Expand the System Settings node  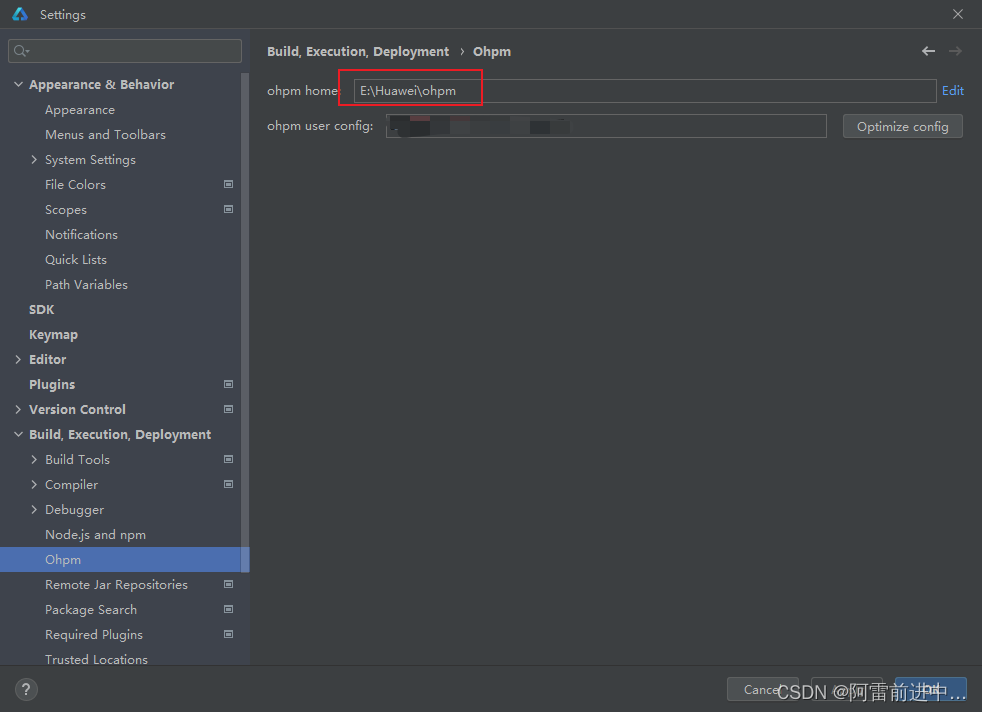[x=34, y=160]
